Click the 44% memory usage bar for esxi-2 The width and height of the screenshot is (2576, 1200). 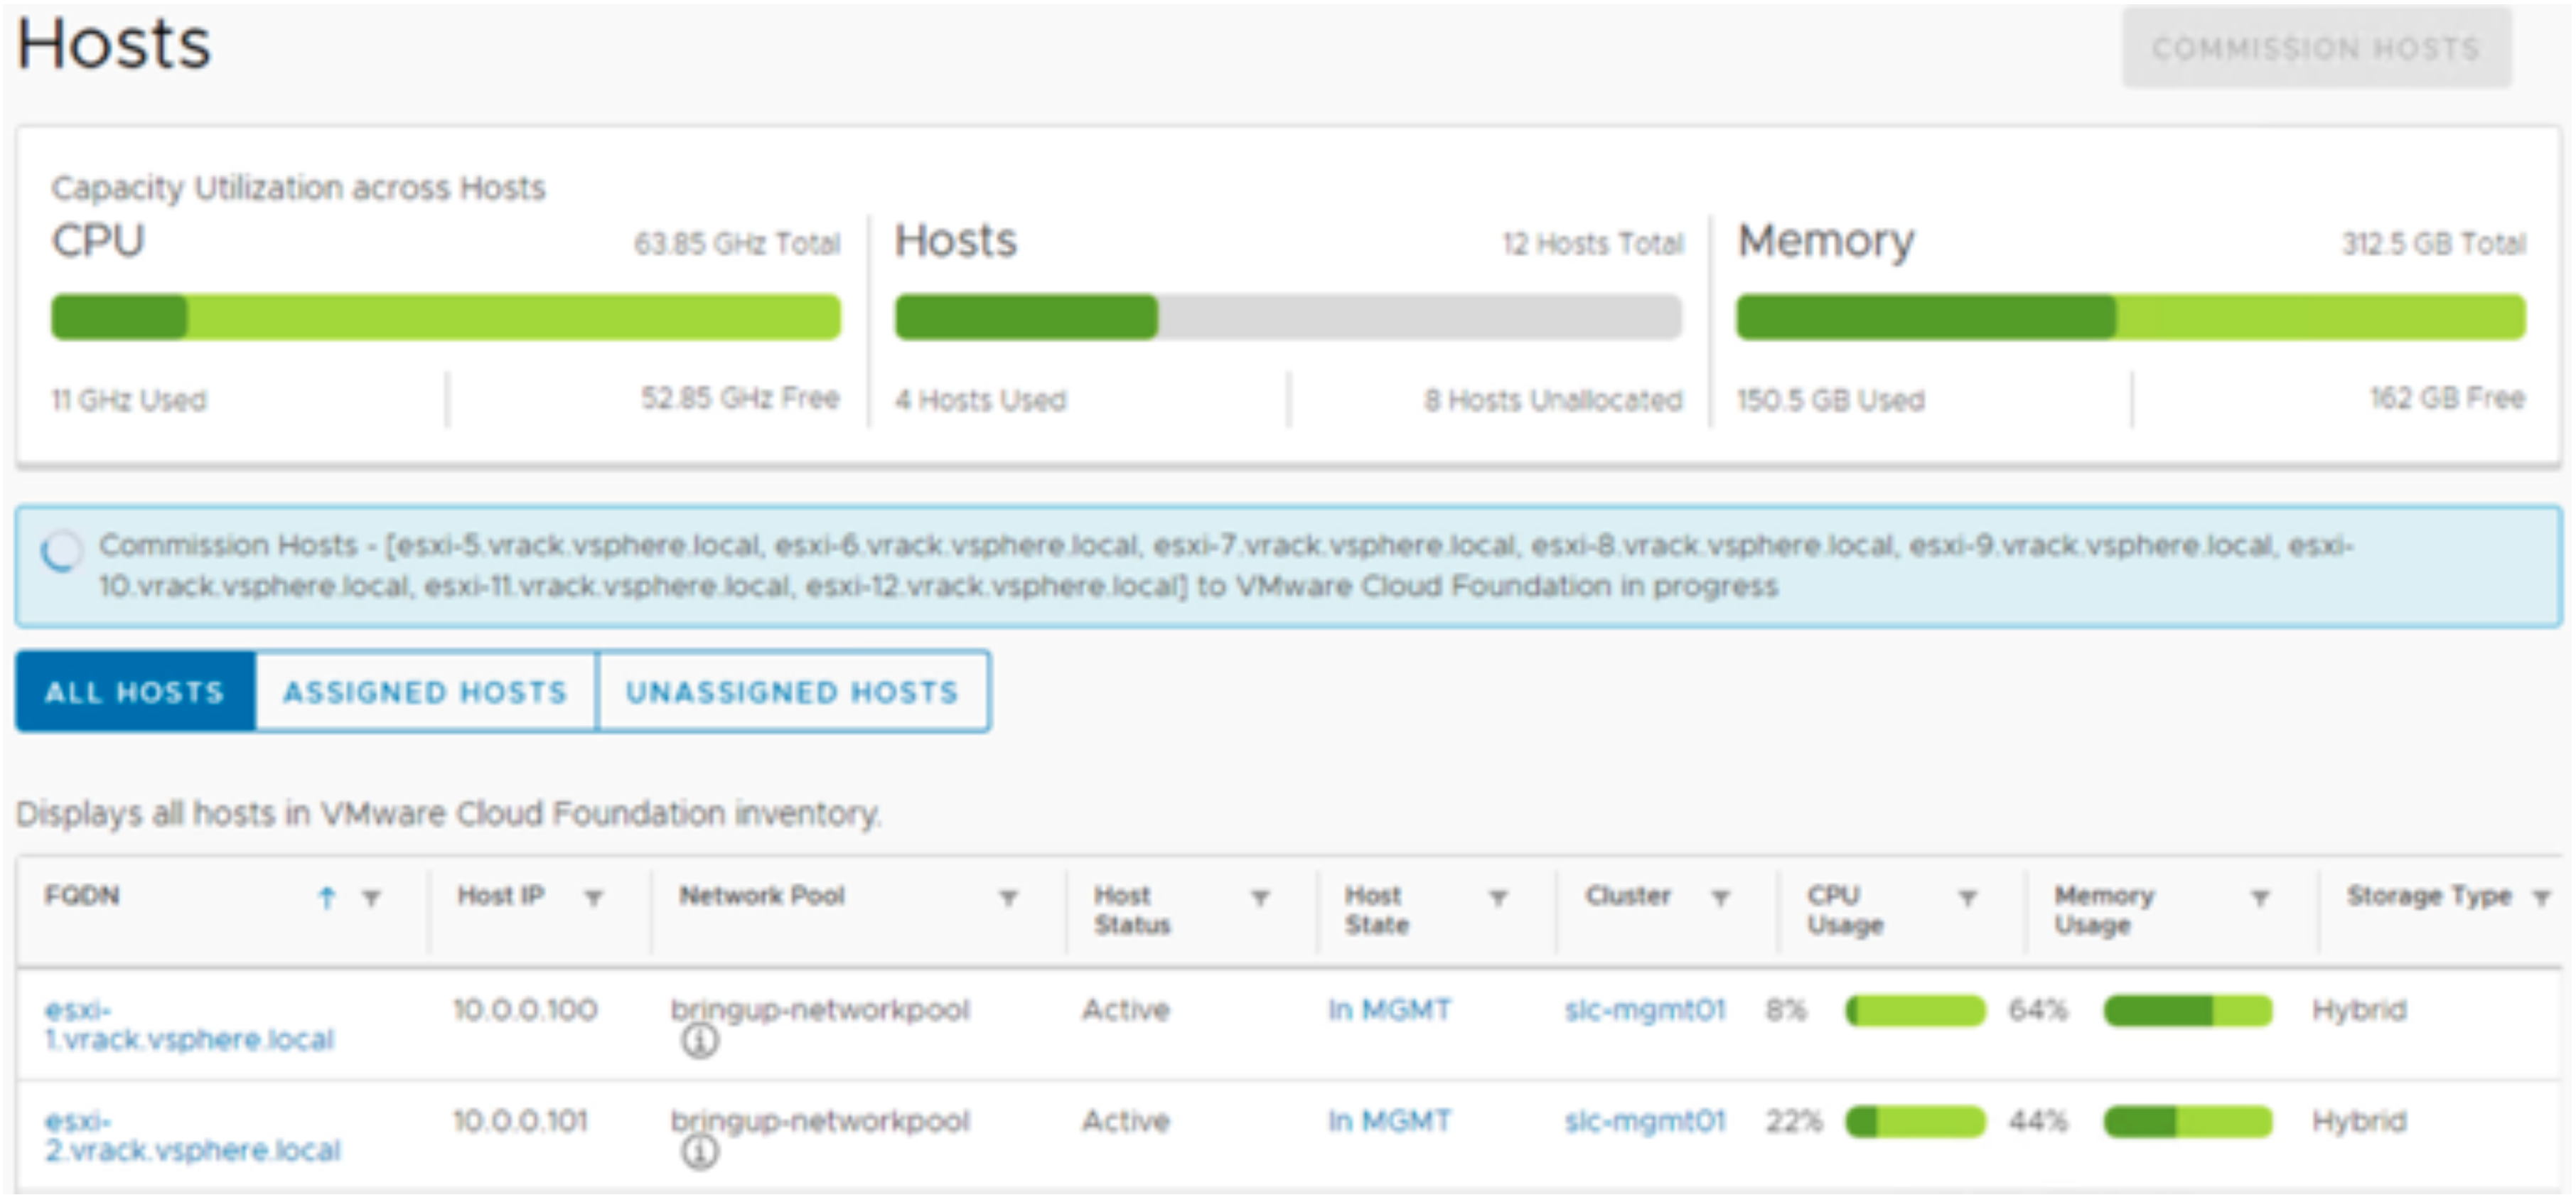2188,1122
